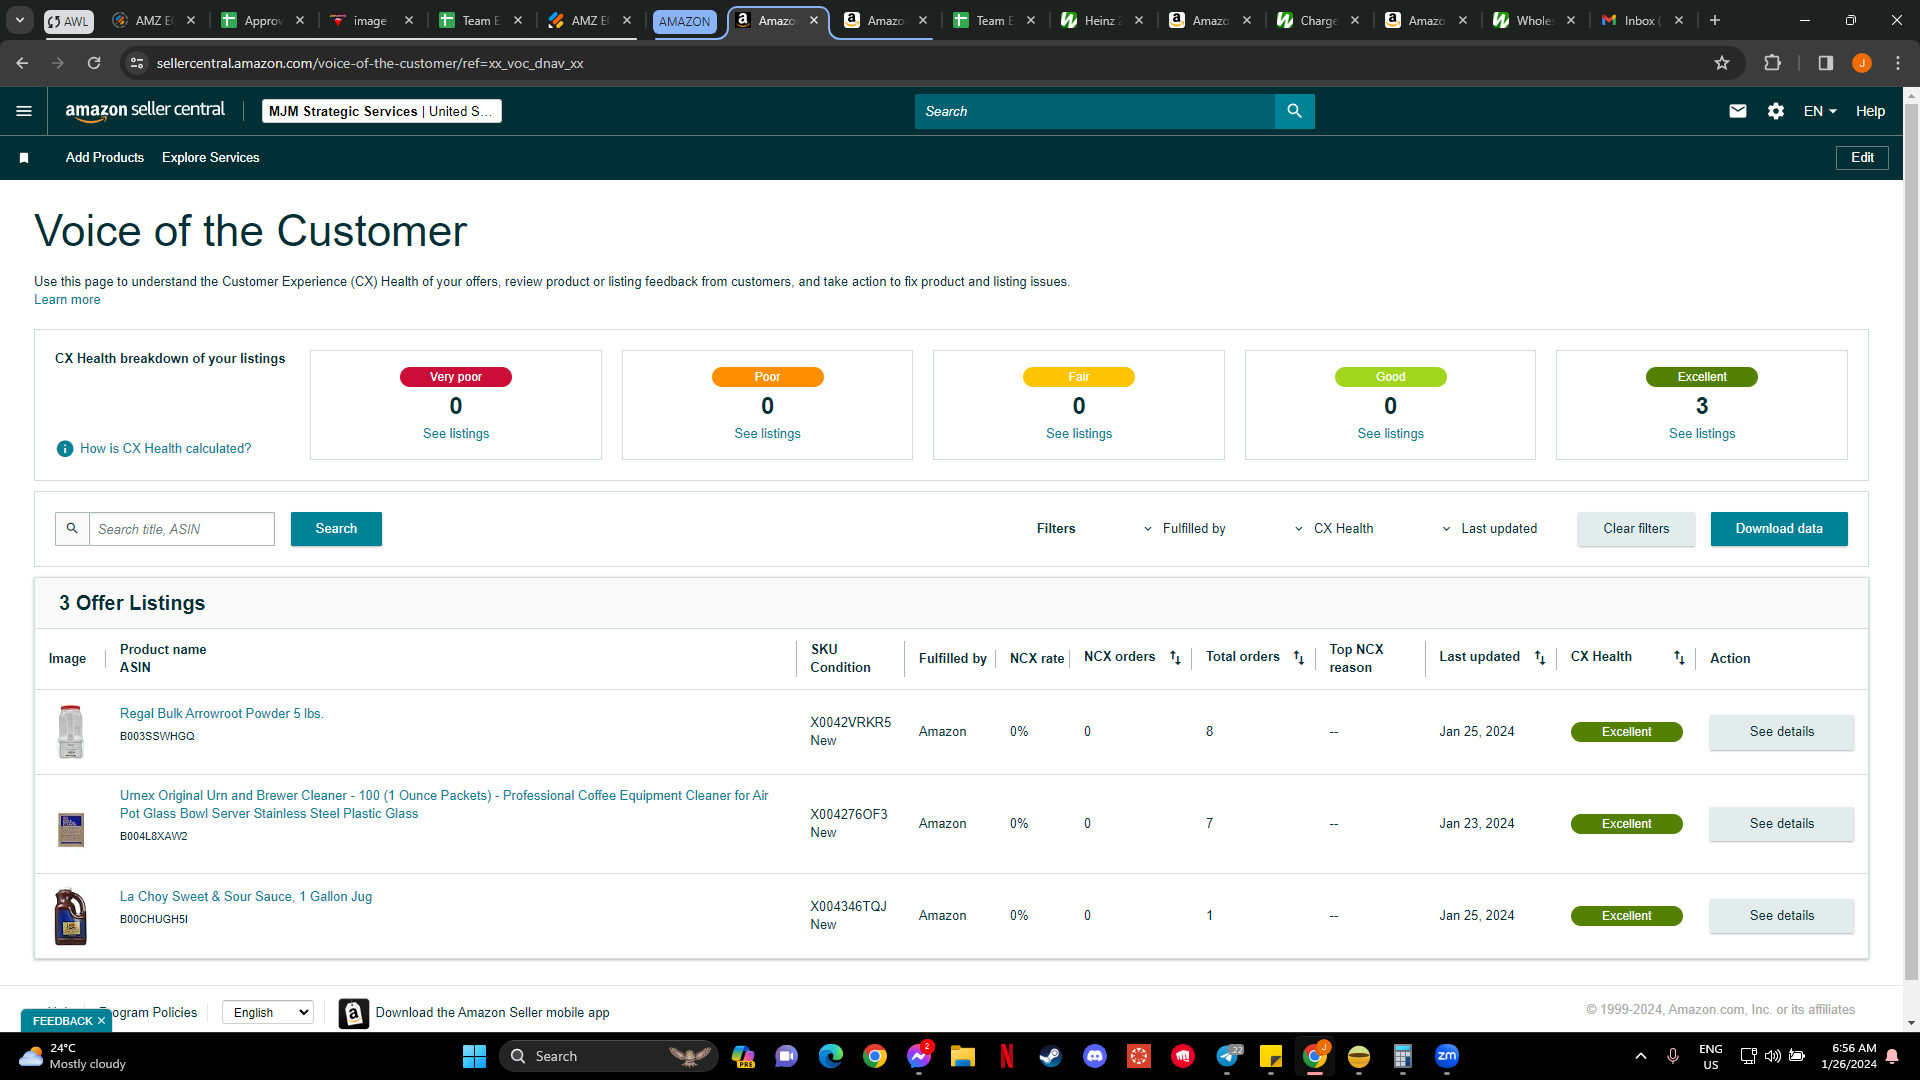
Task: Open Zoom from the taskbar
Action: tap(1447, 1056)
